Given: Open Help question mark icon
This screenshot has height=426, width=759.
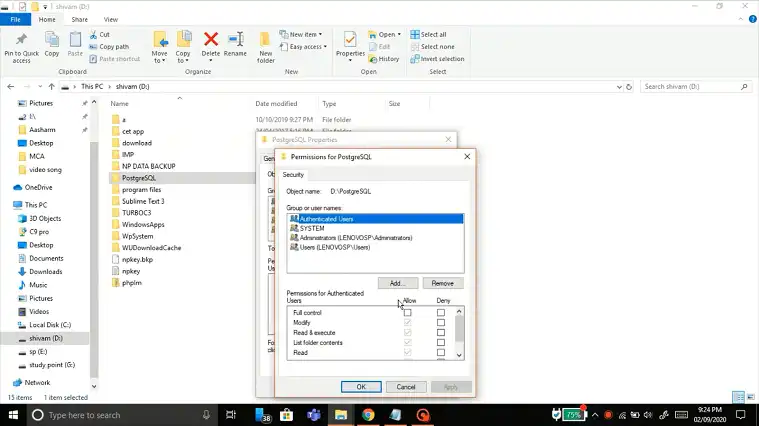Looking at the screenshot, I should pyautogui.click(x=753, y=19).
